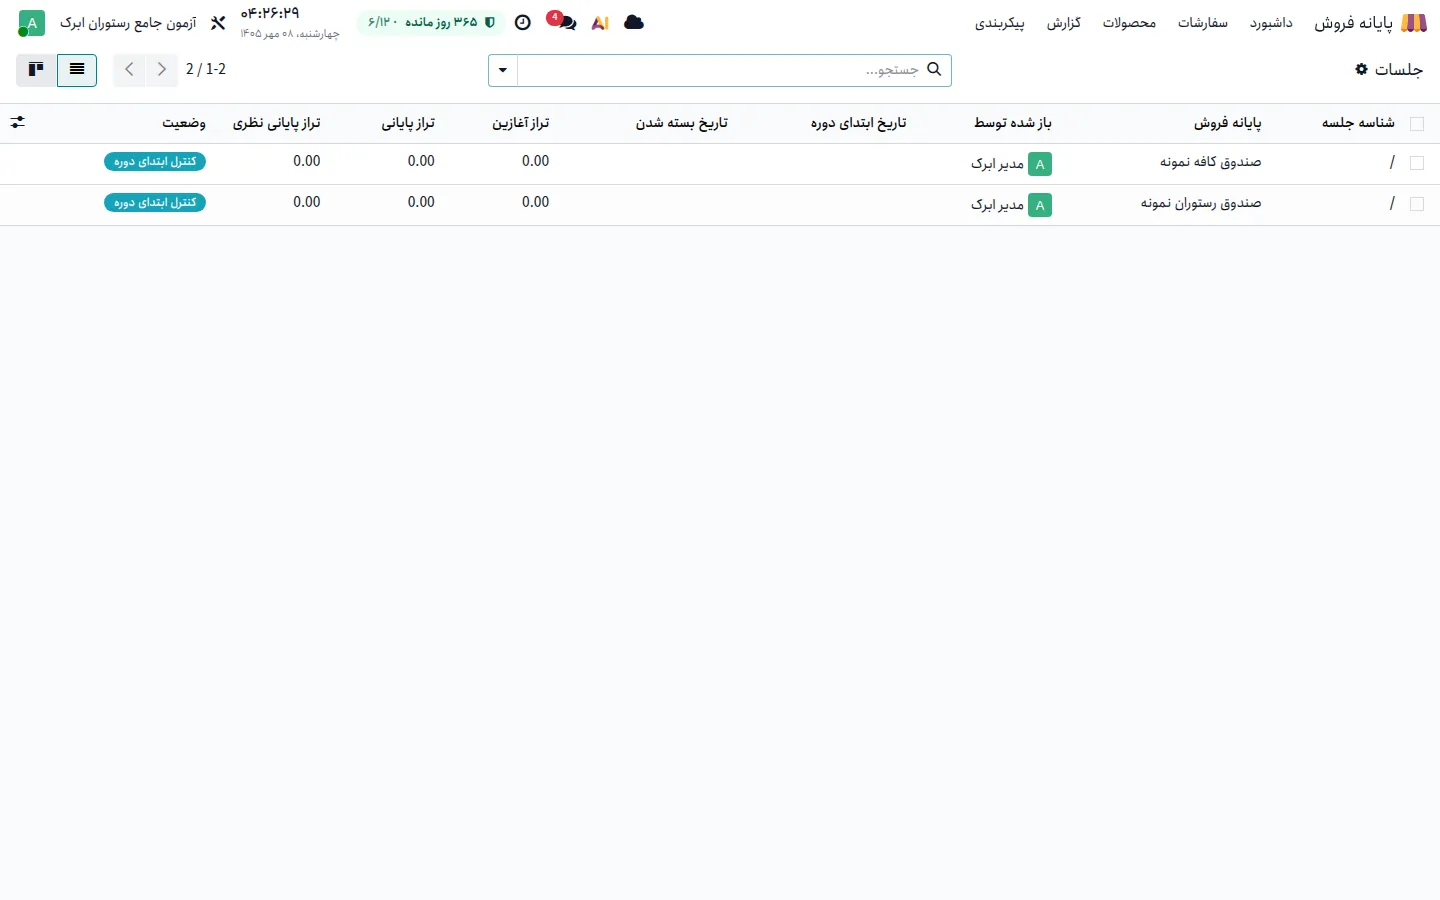Click the debug tools wrench icon
The width and height of the screenshot is (1440, 900).
(218, 22)
